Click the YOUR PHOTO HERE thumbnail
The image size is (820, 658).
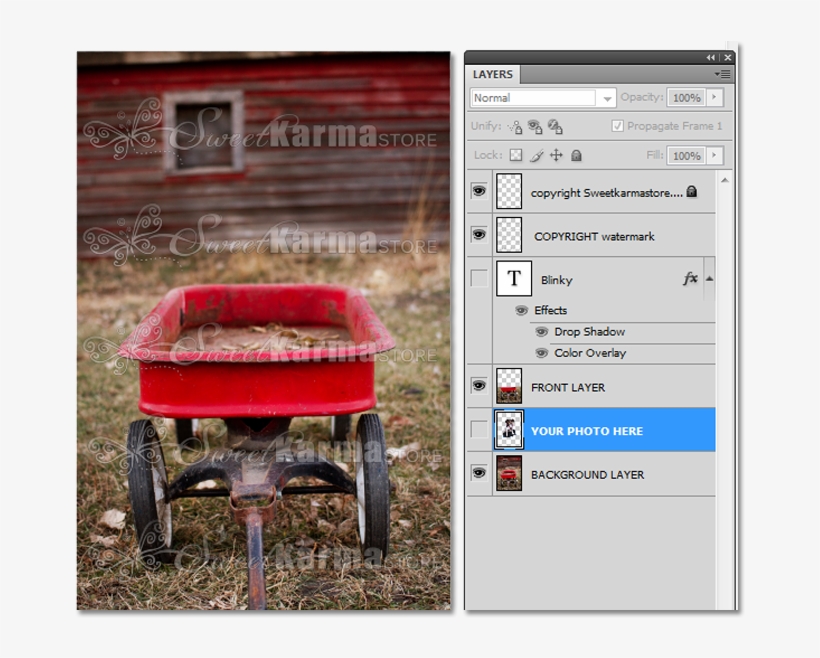(x=509, y=430)
